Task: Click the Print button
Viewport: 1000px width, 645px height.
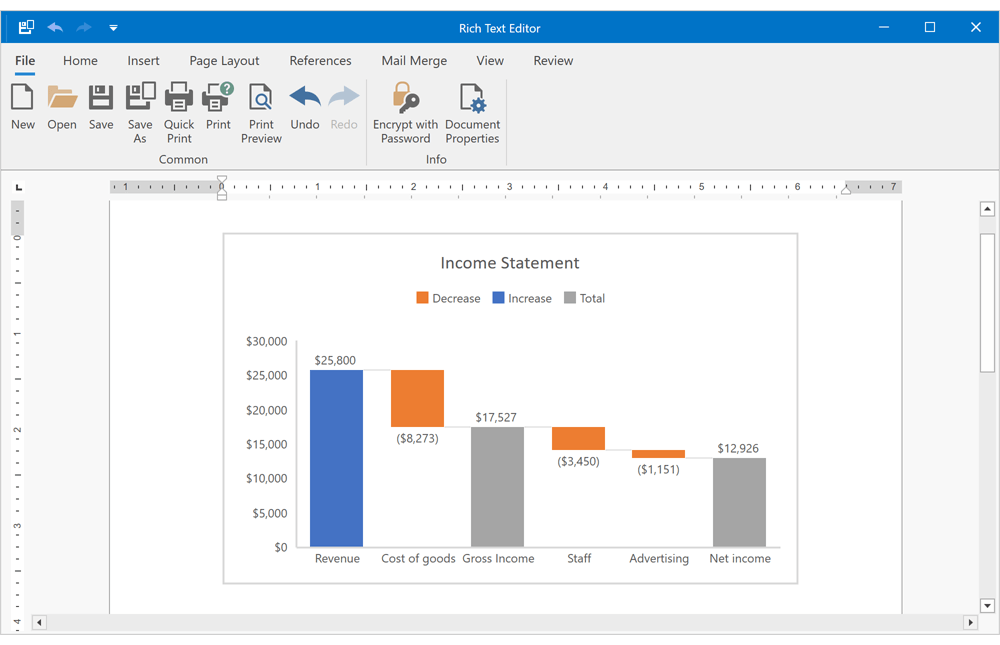Action: coord(217,105)
